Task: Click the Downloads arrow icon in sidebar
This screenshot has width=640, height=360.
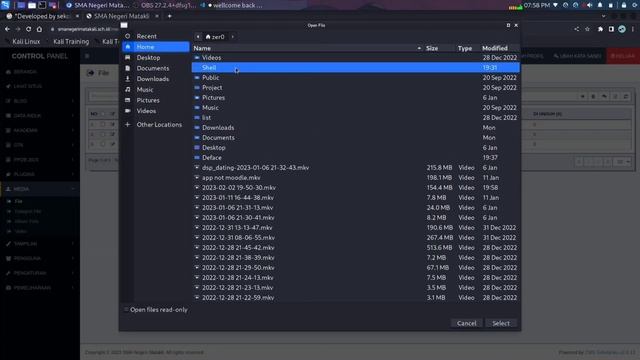Action: pos(128,79)
